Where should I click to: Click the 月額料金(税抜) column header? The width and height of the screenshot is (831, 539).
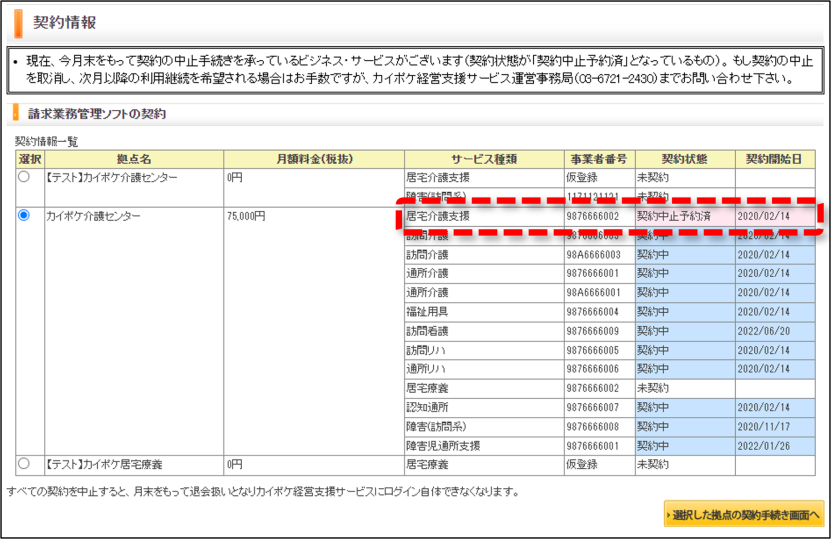[314, 159]
